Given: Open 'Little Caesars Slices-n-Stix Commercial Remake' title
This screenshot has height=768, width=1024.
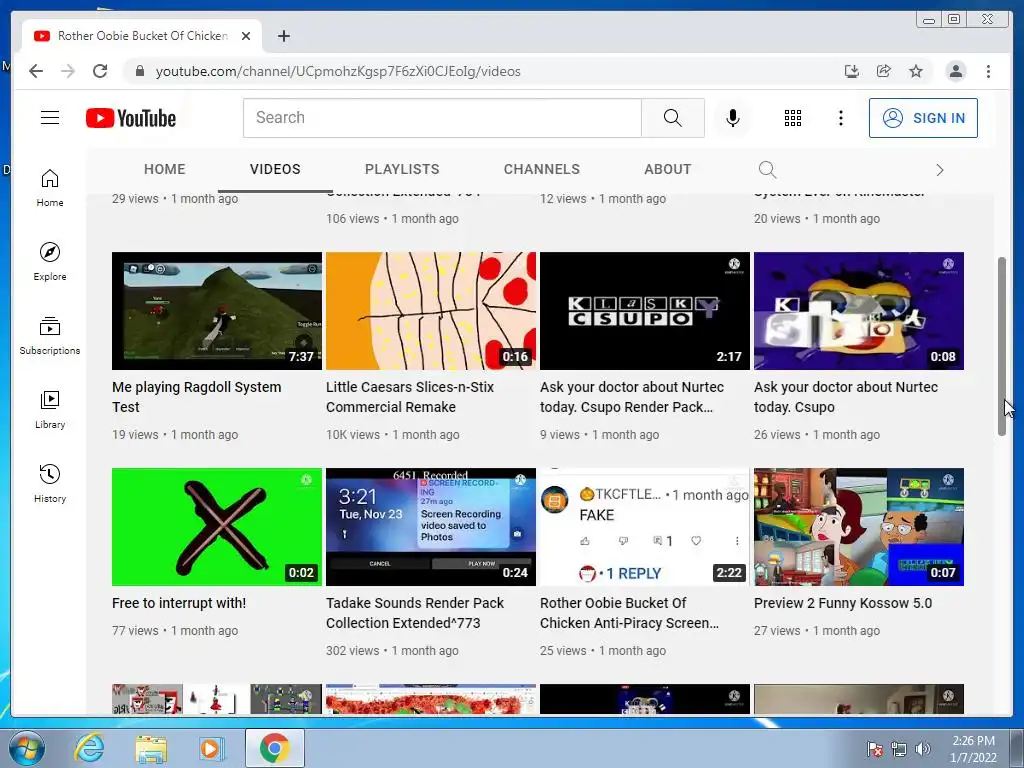Looking at the screenshot, I should coord(410,397).
